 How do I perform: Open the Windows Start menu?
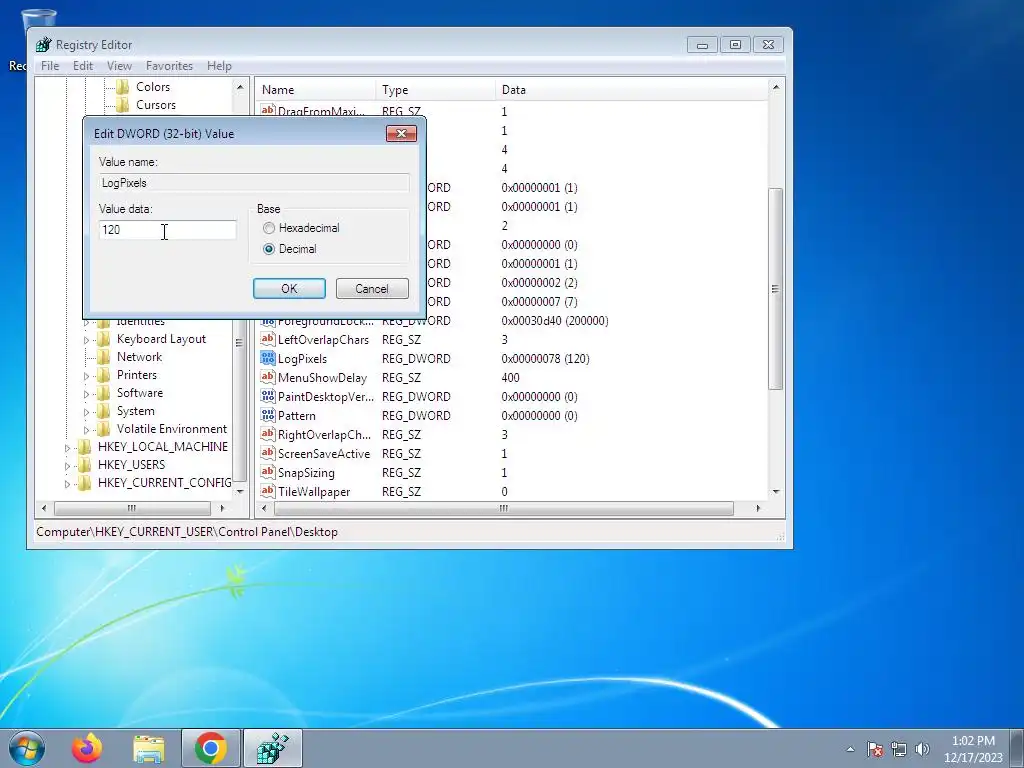point(27,748)
